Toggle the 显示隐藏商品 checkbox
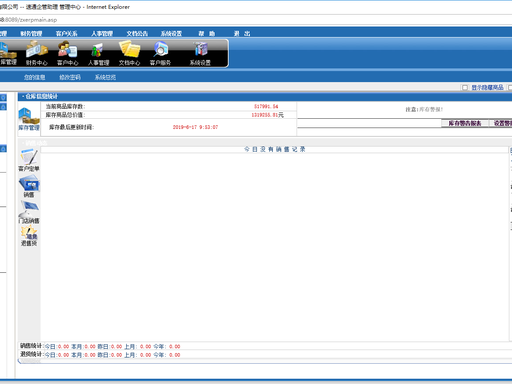The image size is (512, 384). (465, 87)
